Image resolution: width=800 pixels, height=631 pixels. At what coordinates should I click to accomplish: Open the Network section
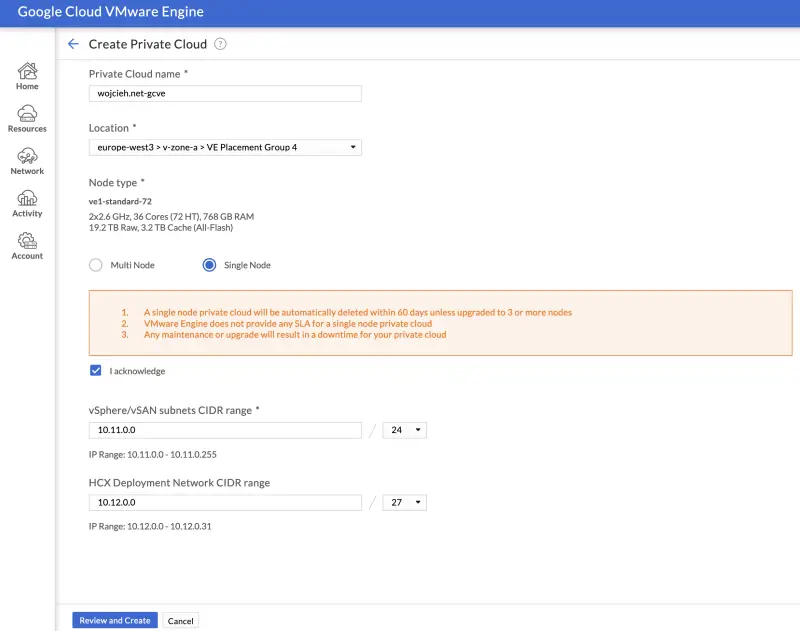point(27,160)
